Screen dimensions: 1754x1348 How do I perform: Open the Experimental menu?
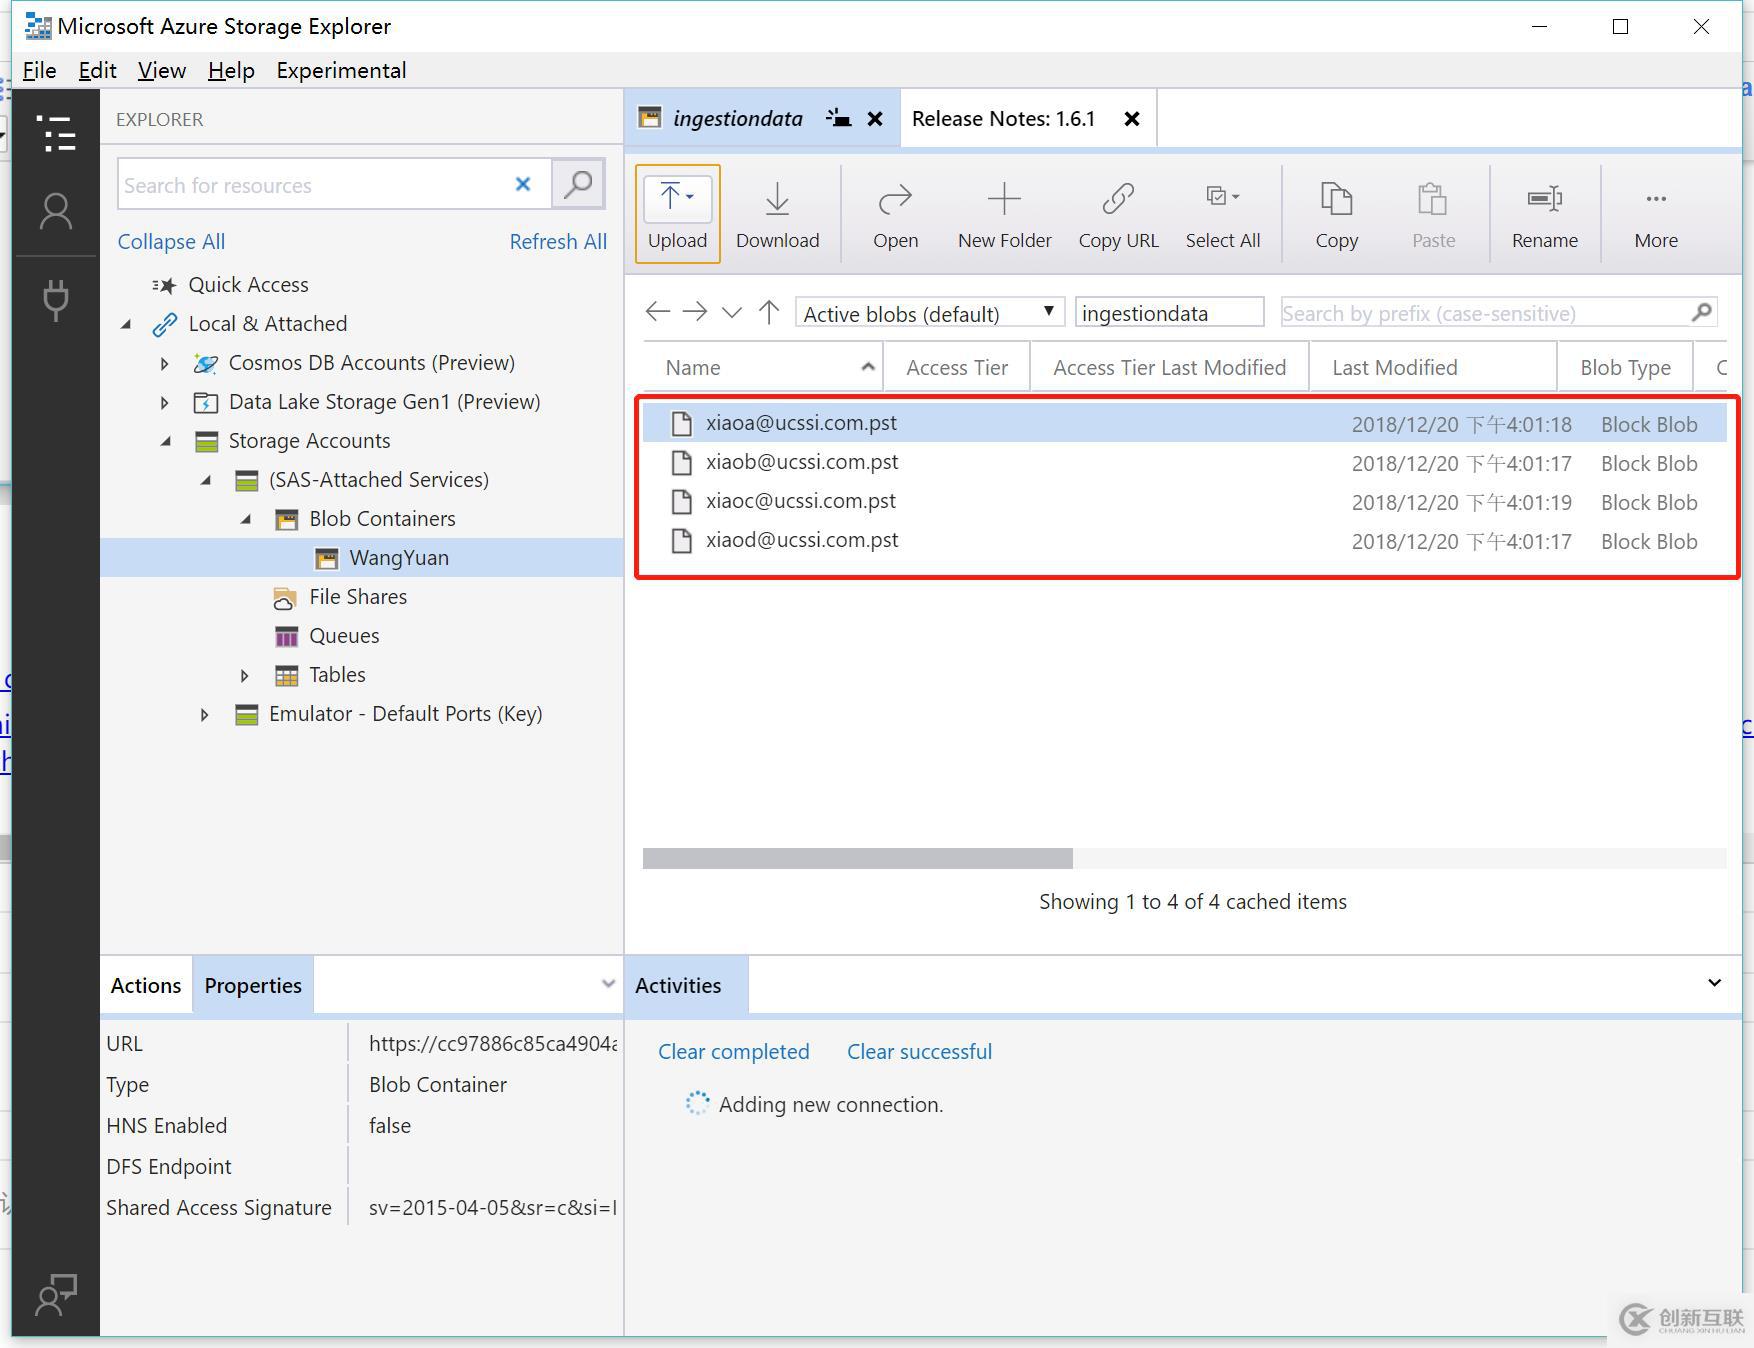coord(341,71)
